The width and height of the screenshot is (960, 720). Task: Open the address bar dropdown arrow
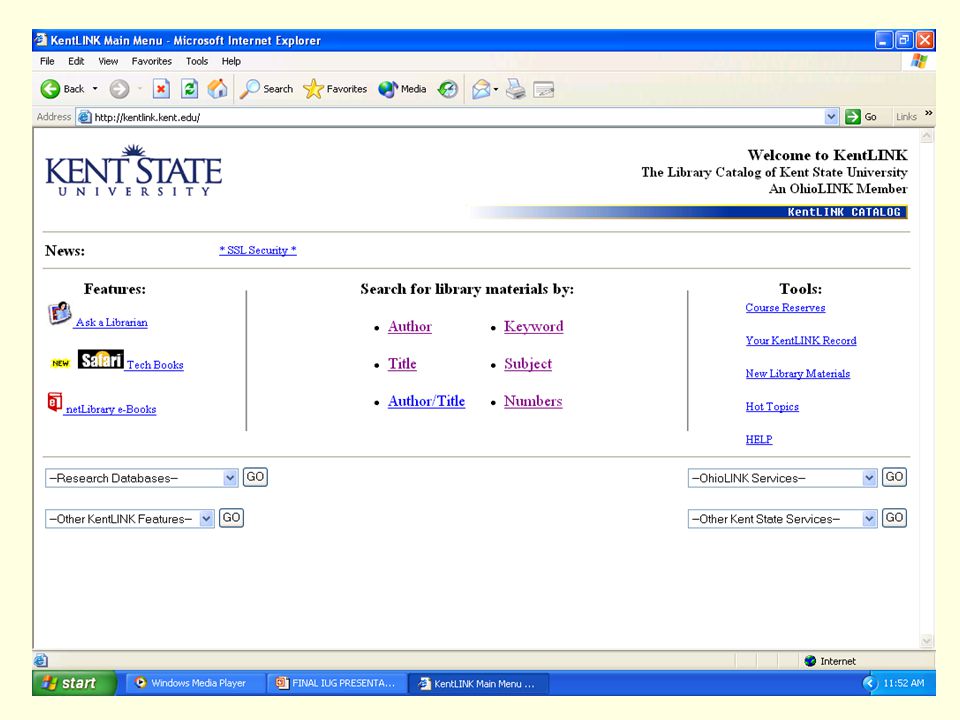831,117
